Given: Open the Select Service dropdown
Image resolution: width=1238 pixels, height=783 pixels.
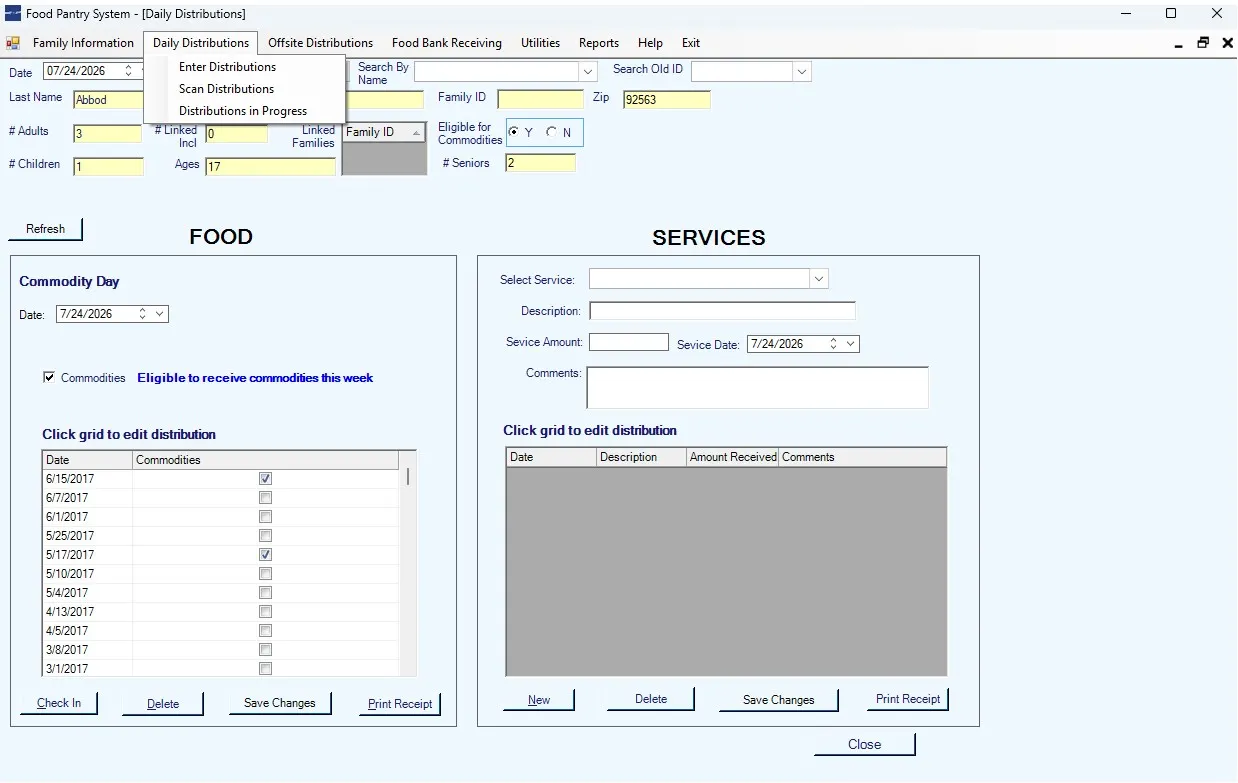Looking at the screenshot, I should 819,279.
